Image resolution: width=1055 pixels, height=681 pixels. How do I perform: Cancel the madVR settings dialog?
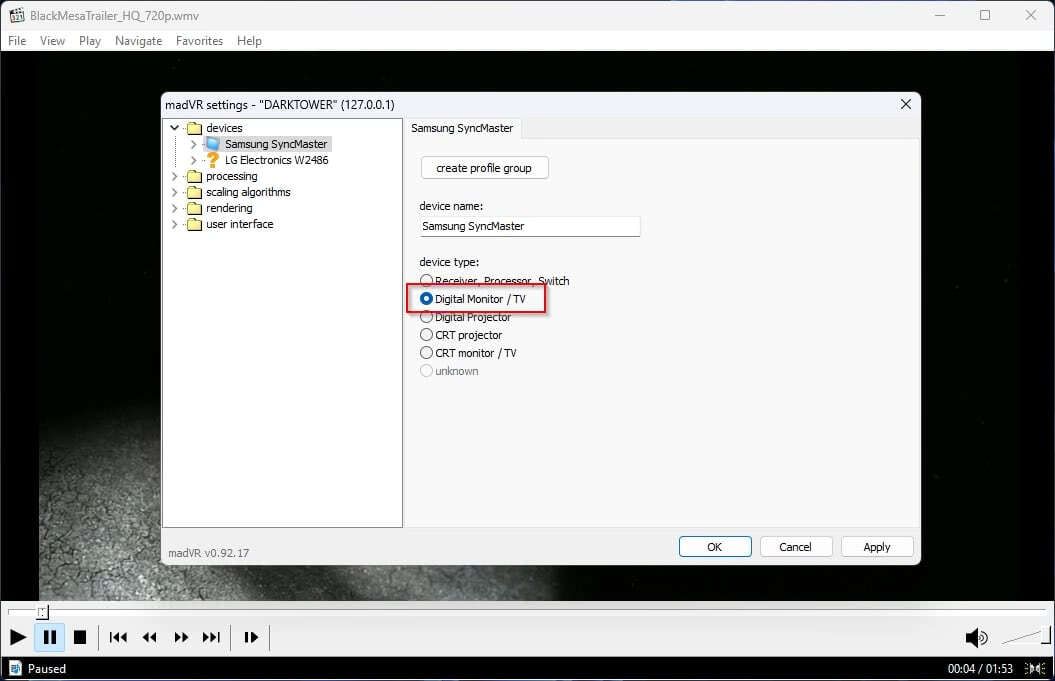click(796, 546)
